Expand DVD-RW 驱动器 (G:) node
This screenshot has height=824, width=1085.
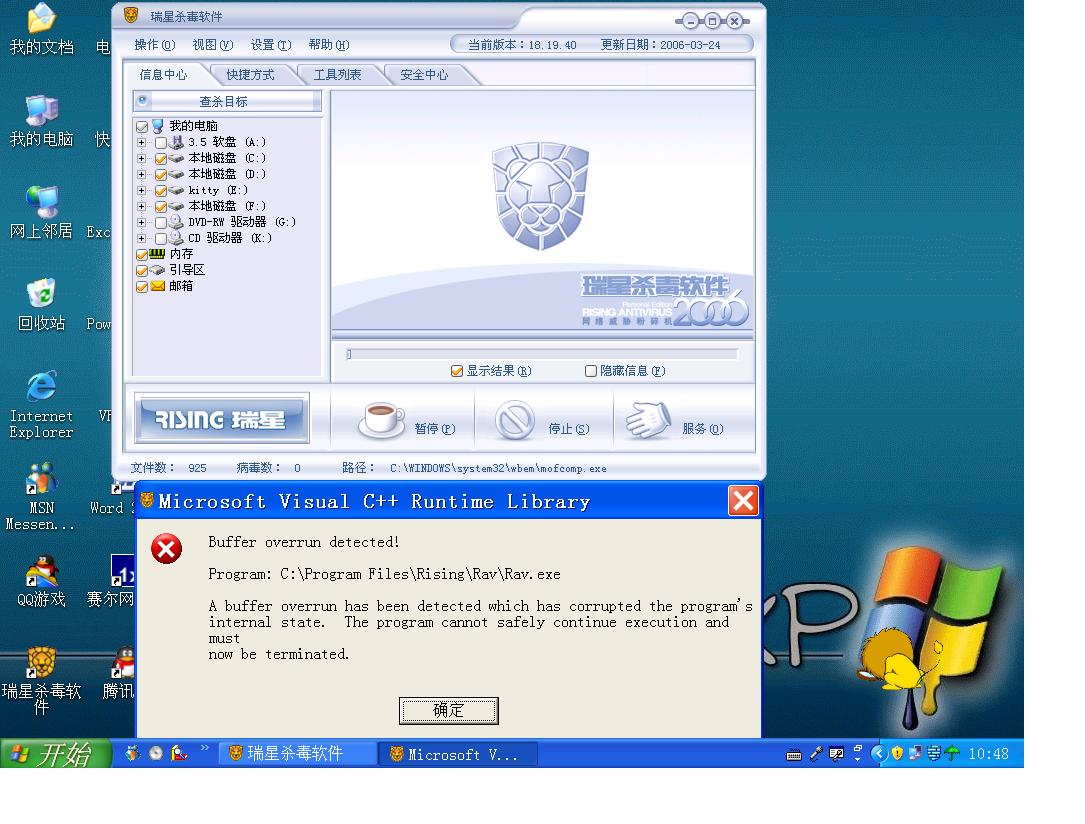[x=141, y=223]
